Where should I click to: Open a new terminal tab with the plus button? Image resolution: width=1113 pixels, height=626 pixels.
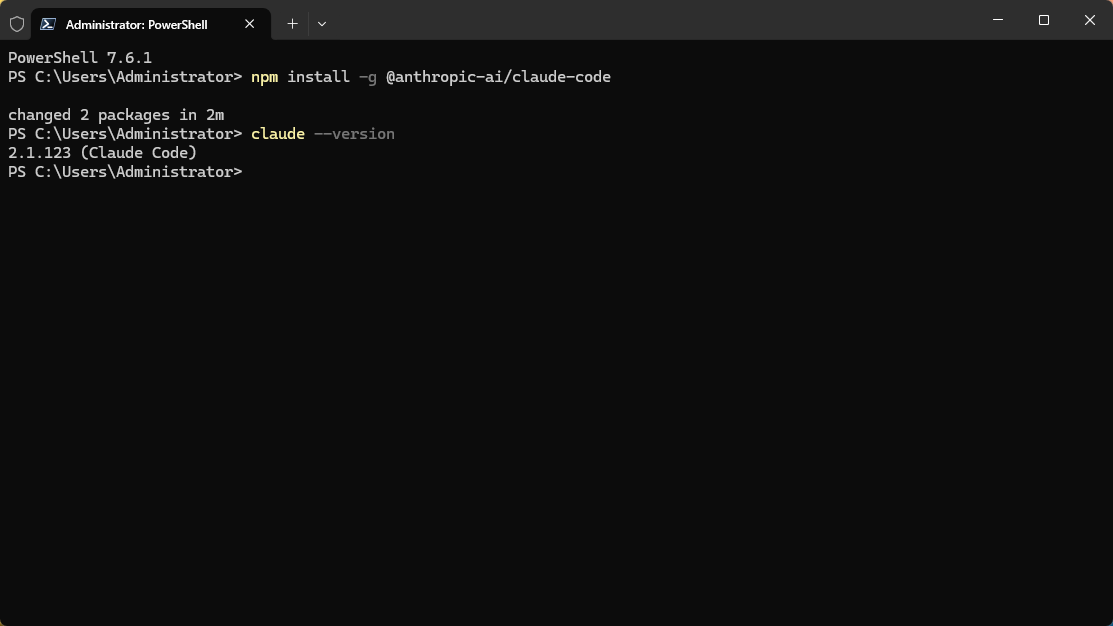(292, 23)
